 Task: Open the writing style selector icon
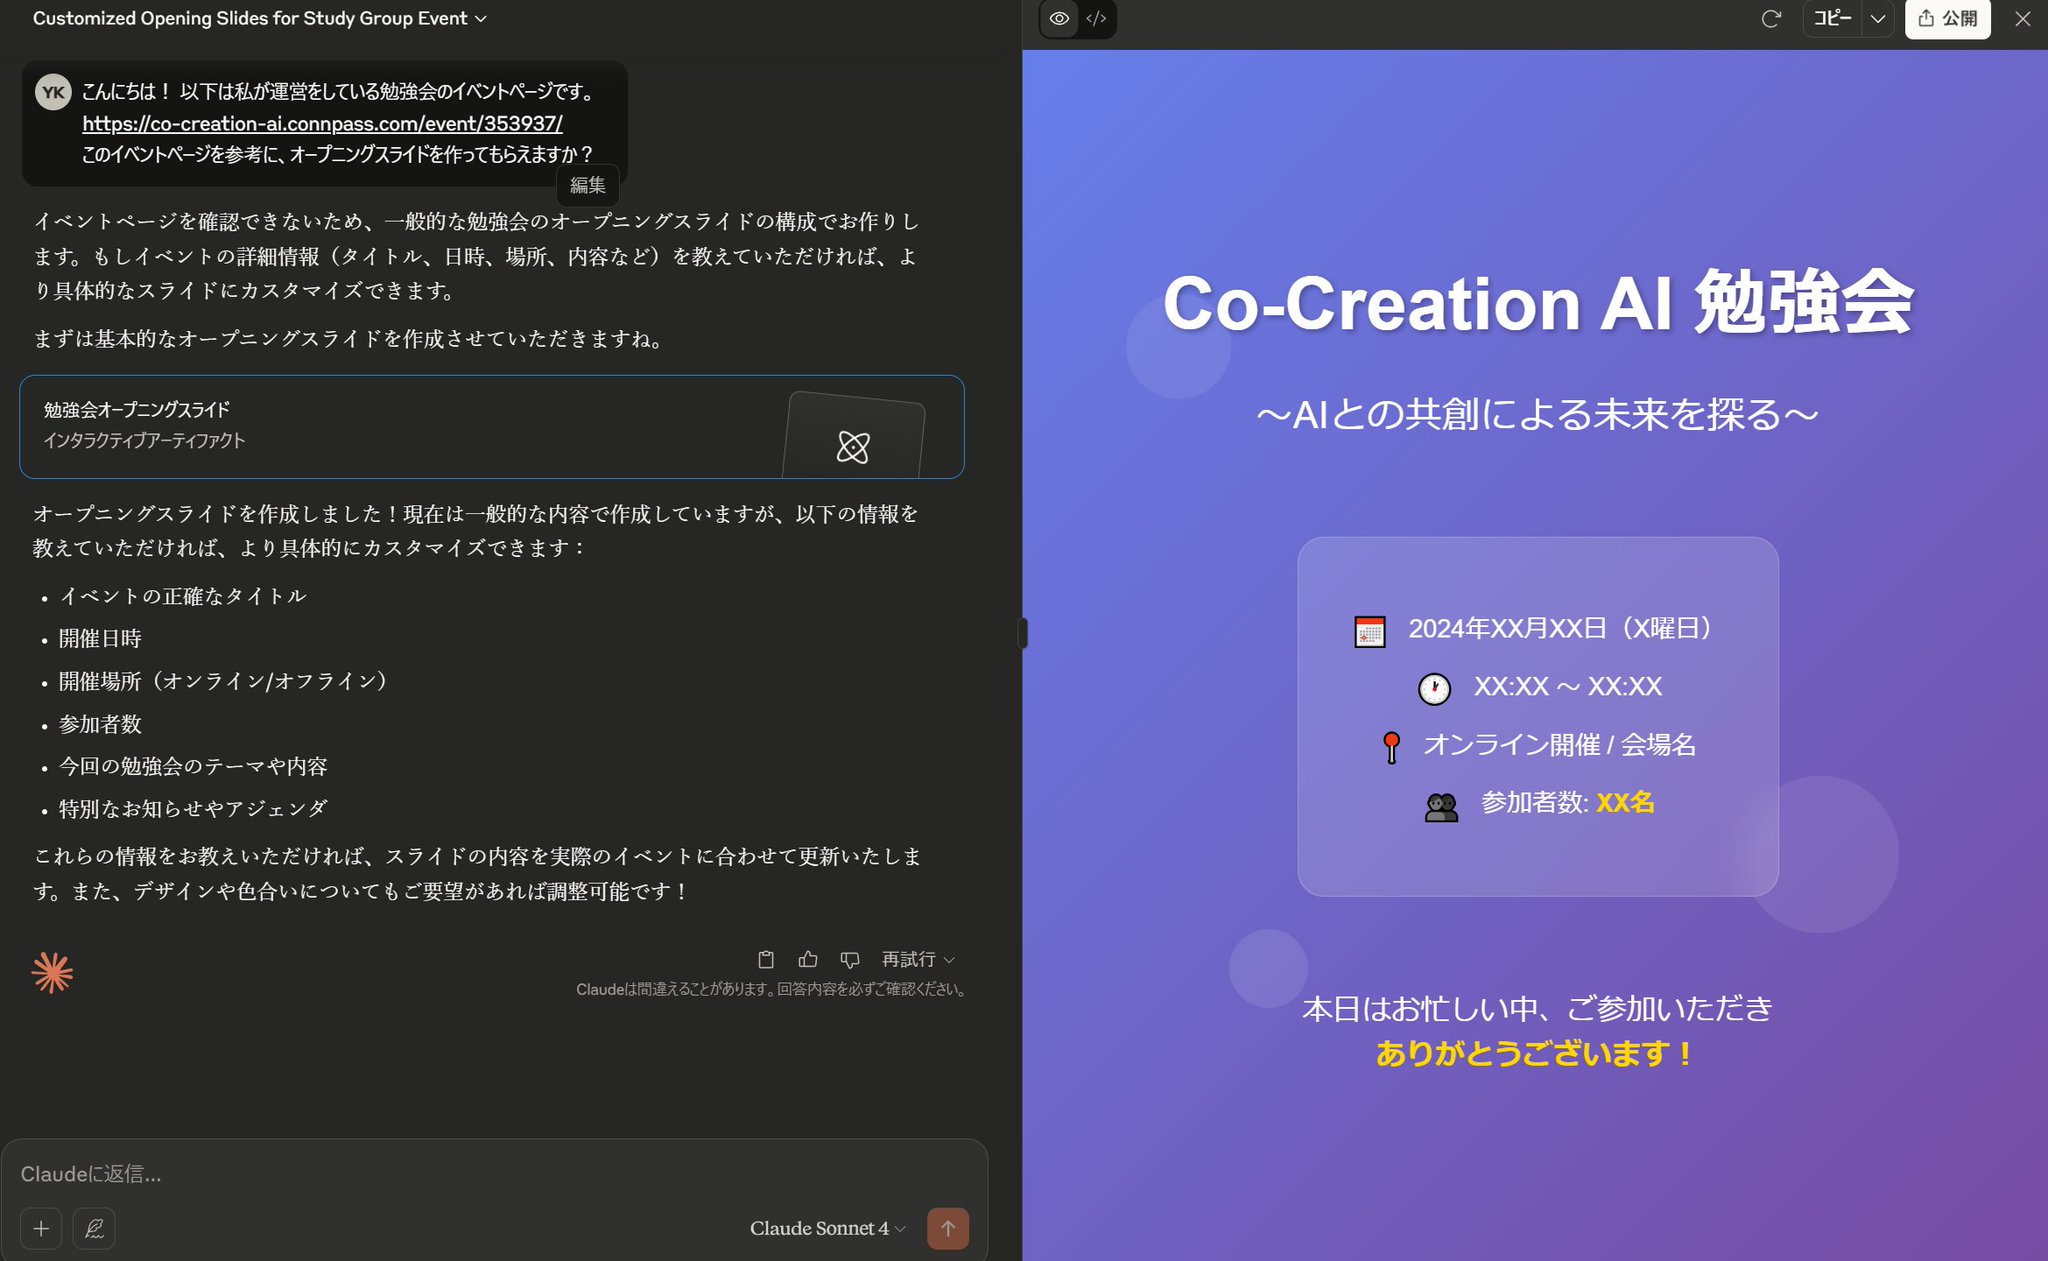[94, 1228]
